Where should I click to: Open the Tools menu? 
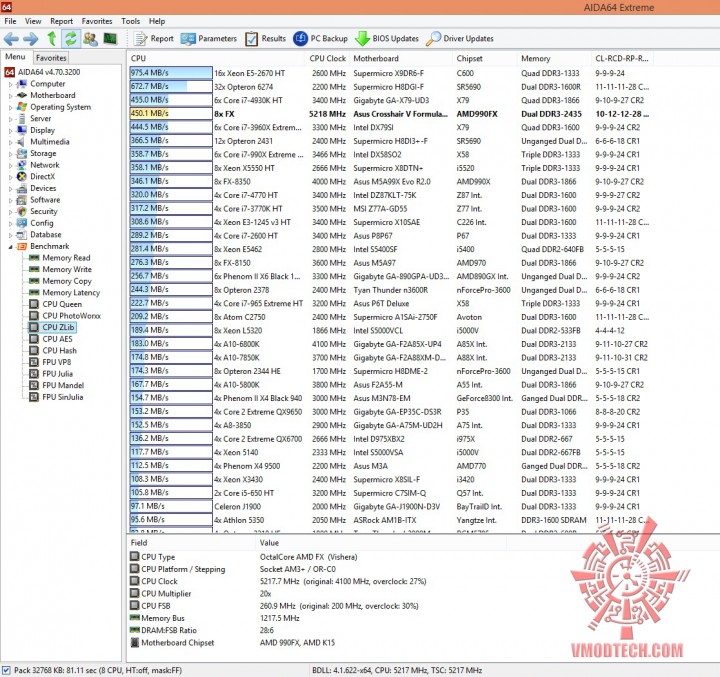[130, 21]
